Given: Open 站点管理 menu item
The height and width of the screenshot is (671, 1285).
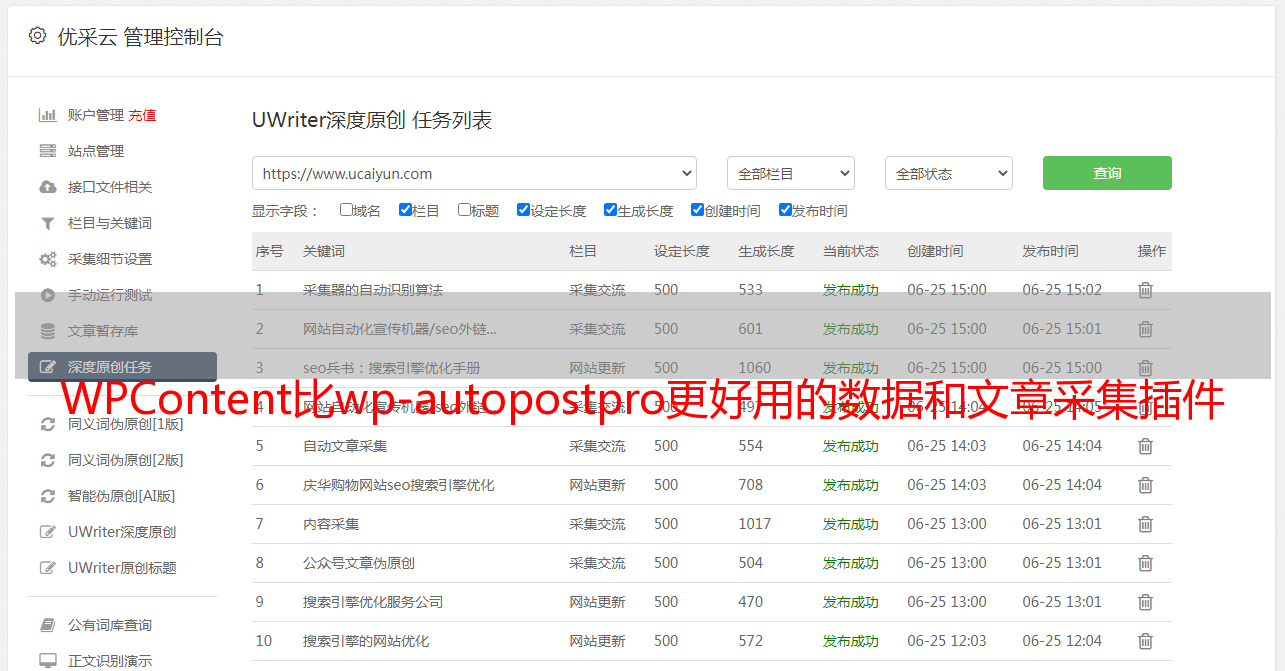Looking at the screenshot, I should 96,151.
